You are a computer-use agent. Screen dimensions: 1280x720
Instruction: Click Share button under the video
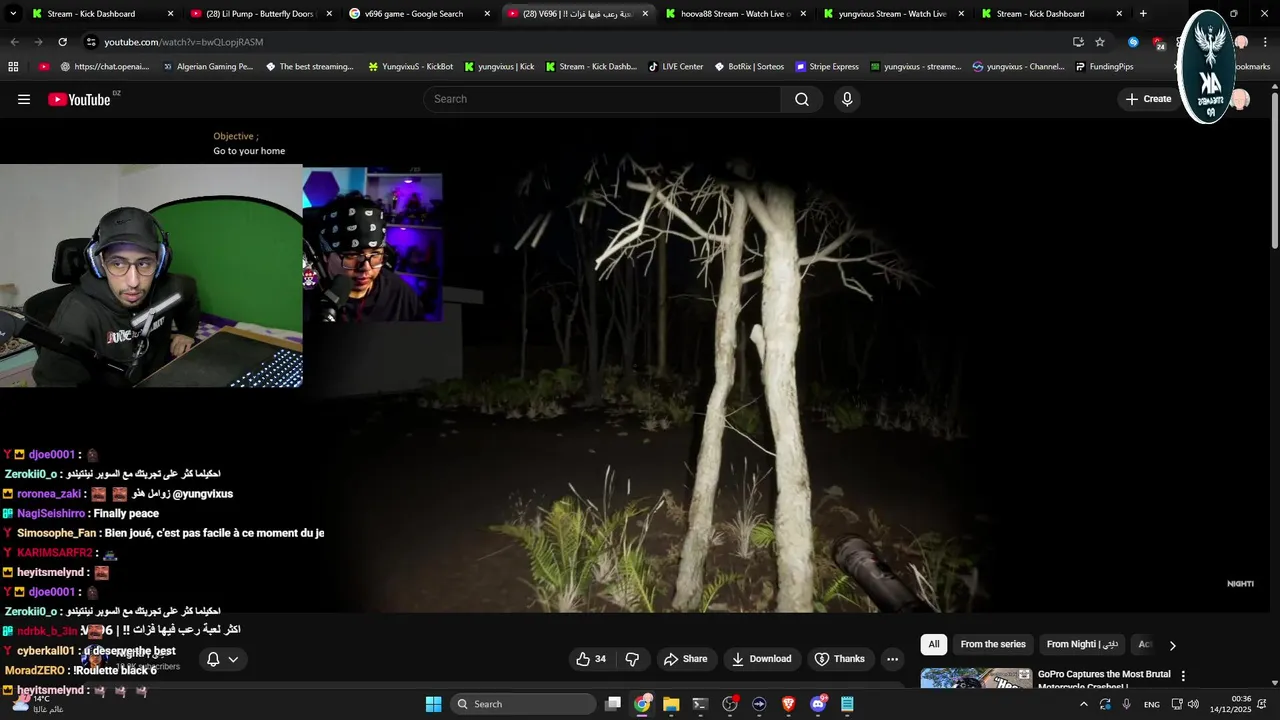tap(686, 659)
